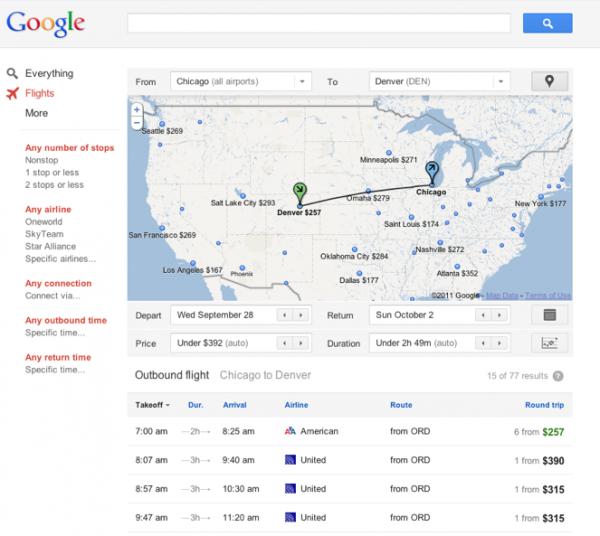Image resolution: width=600 pixels, height=536 pixels.
Task: Open the To airport dropdown arrow
Action: (501, 81)
